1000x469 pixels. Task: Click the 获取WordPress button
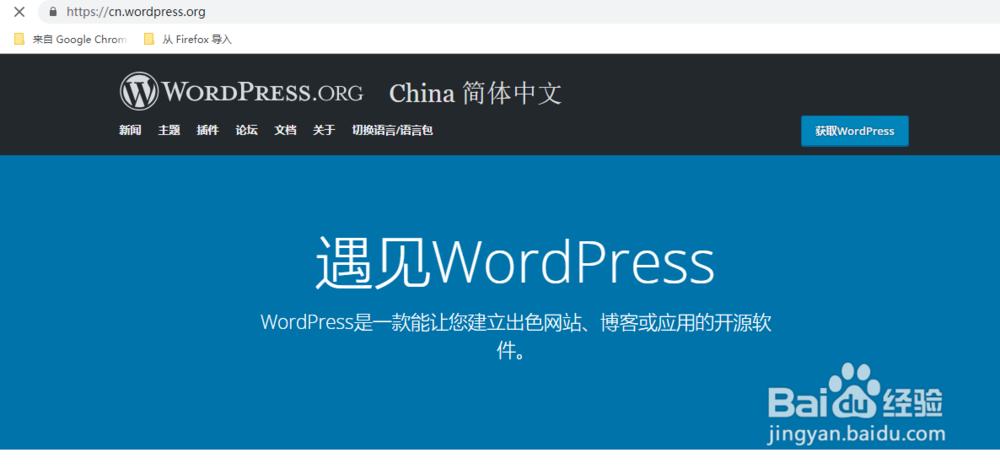pyautogui.click(x=855, y=131)
